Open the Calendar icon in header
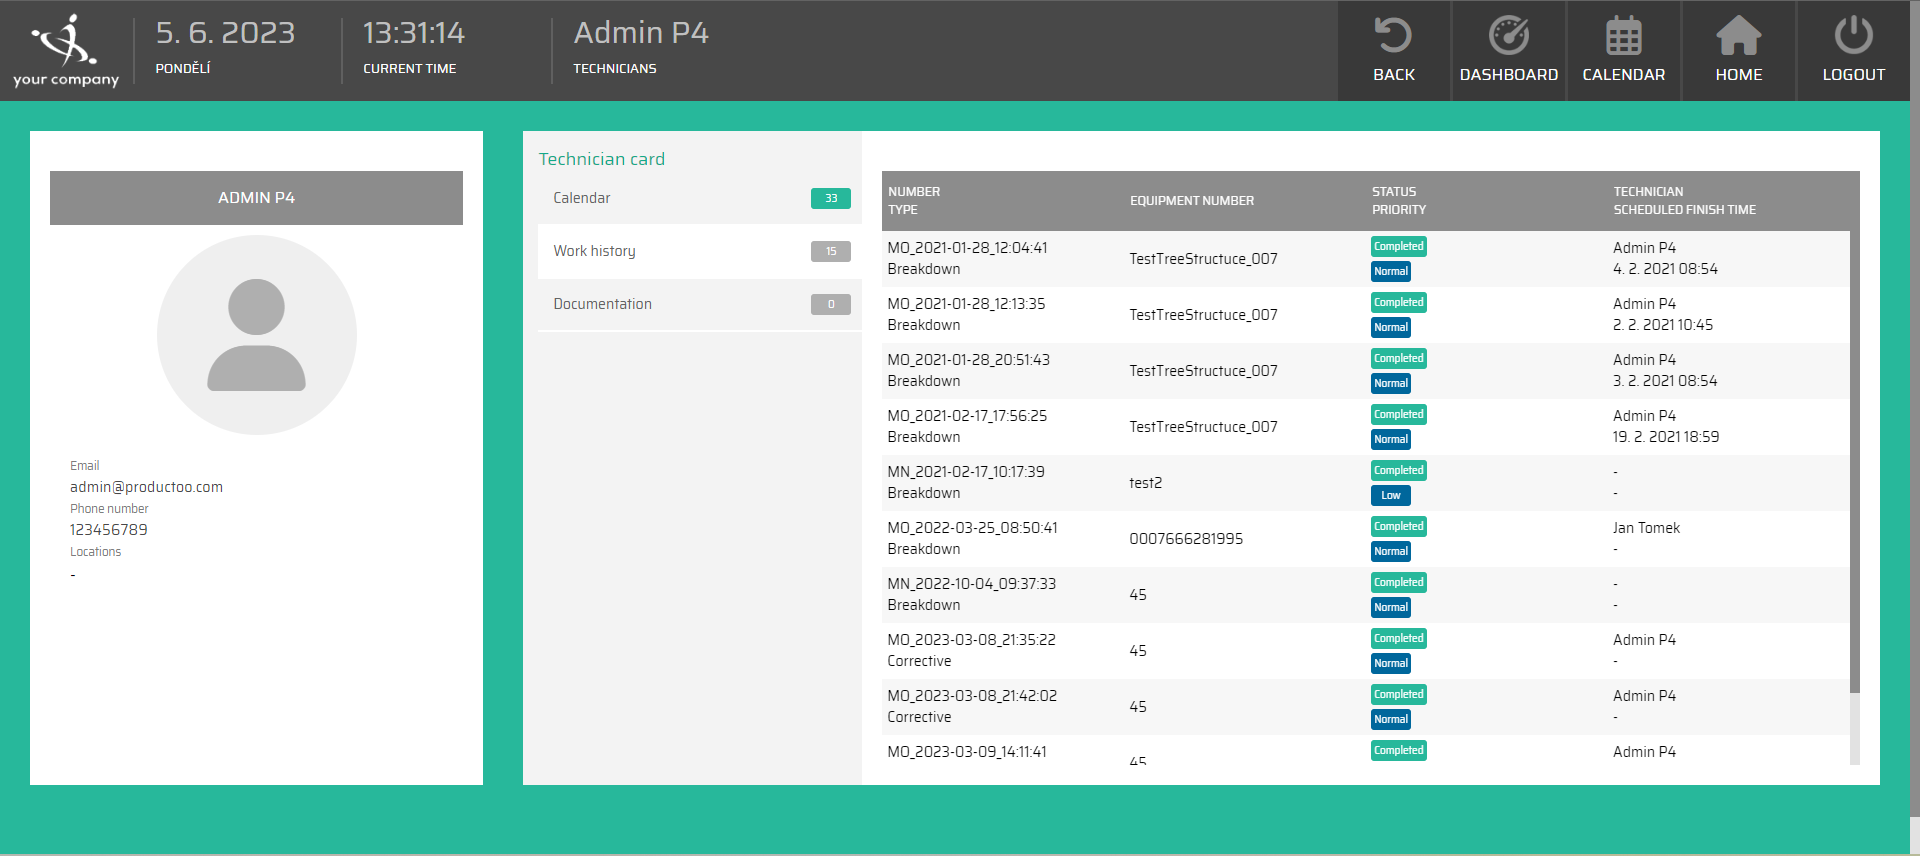 click(x=1623, y=37)
